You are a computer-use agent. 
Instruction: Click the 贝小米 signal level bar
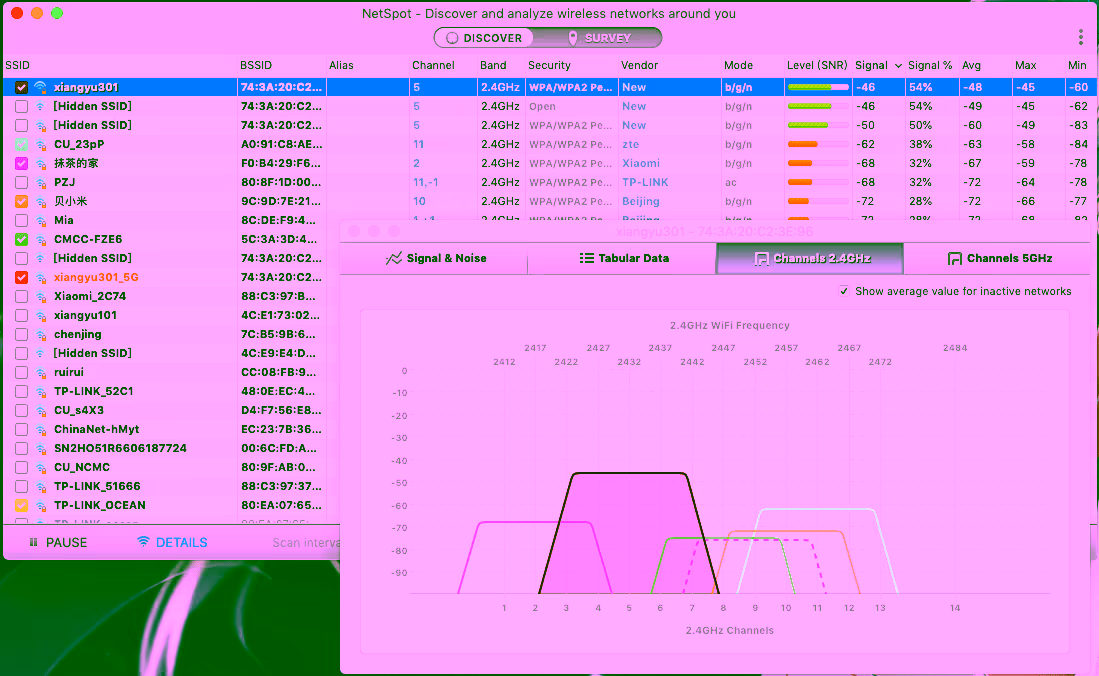[x=818, y=201]
